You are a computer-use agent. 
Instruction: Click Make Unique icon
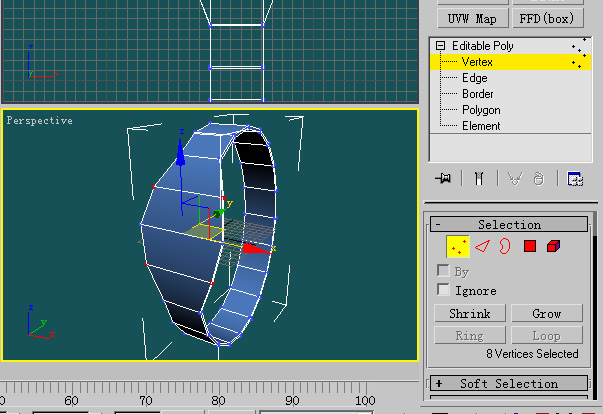(x=515, y=179)
